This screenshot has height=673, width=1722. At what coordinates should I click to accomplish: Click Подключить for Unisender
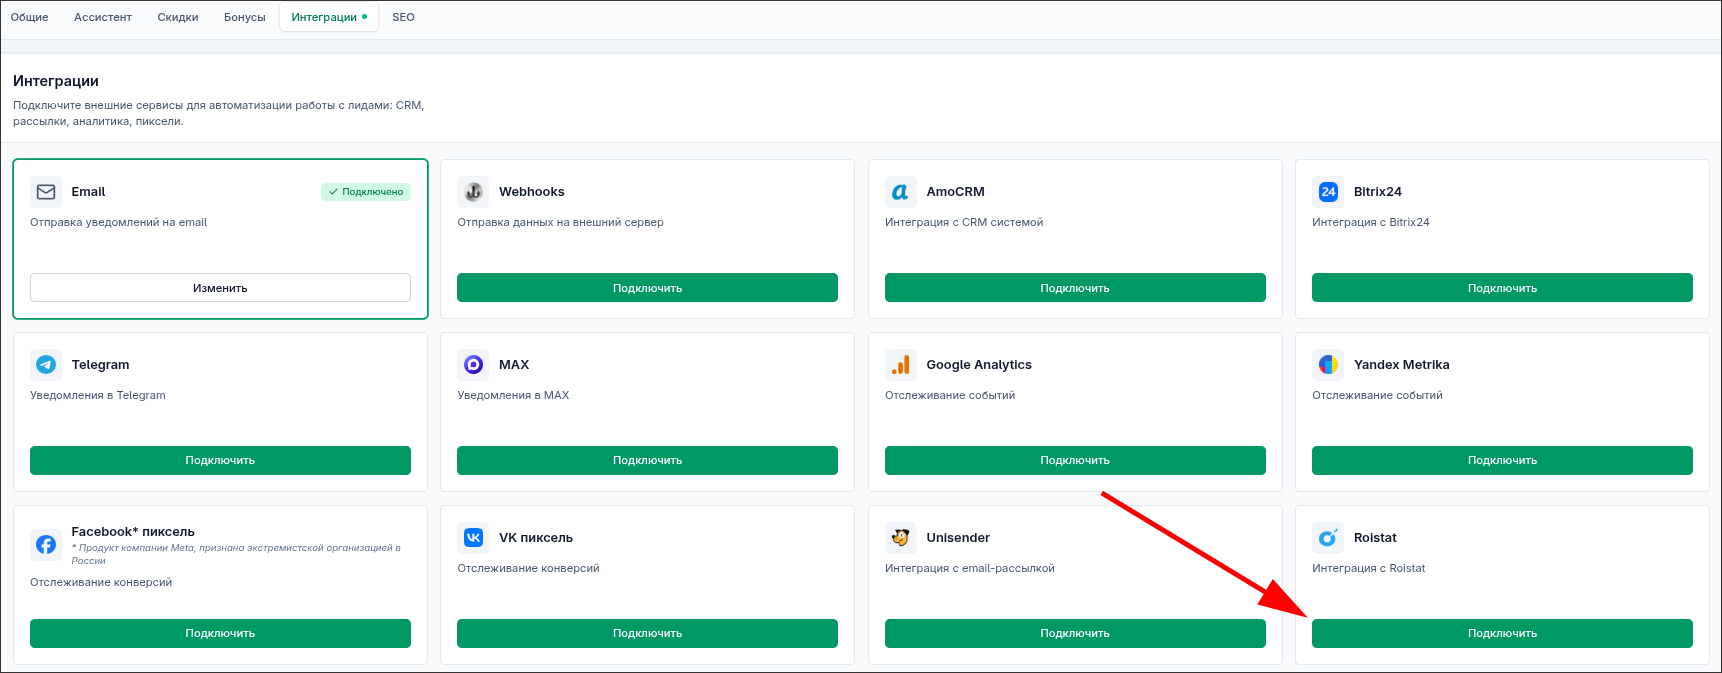point(1075,634)
